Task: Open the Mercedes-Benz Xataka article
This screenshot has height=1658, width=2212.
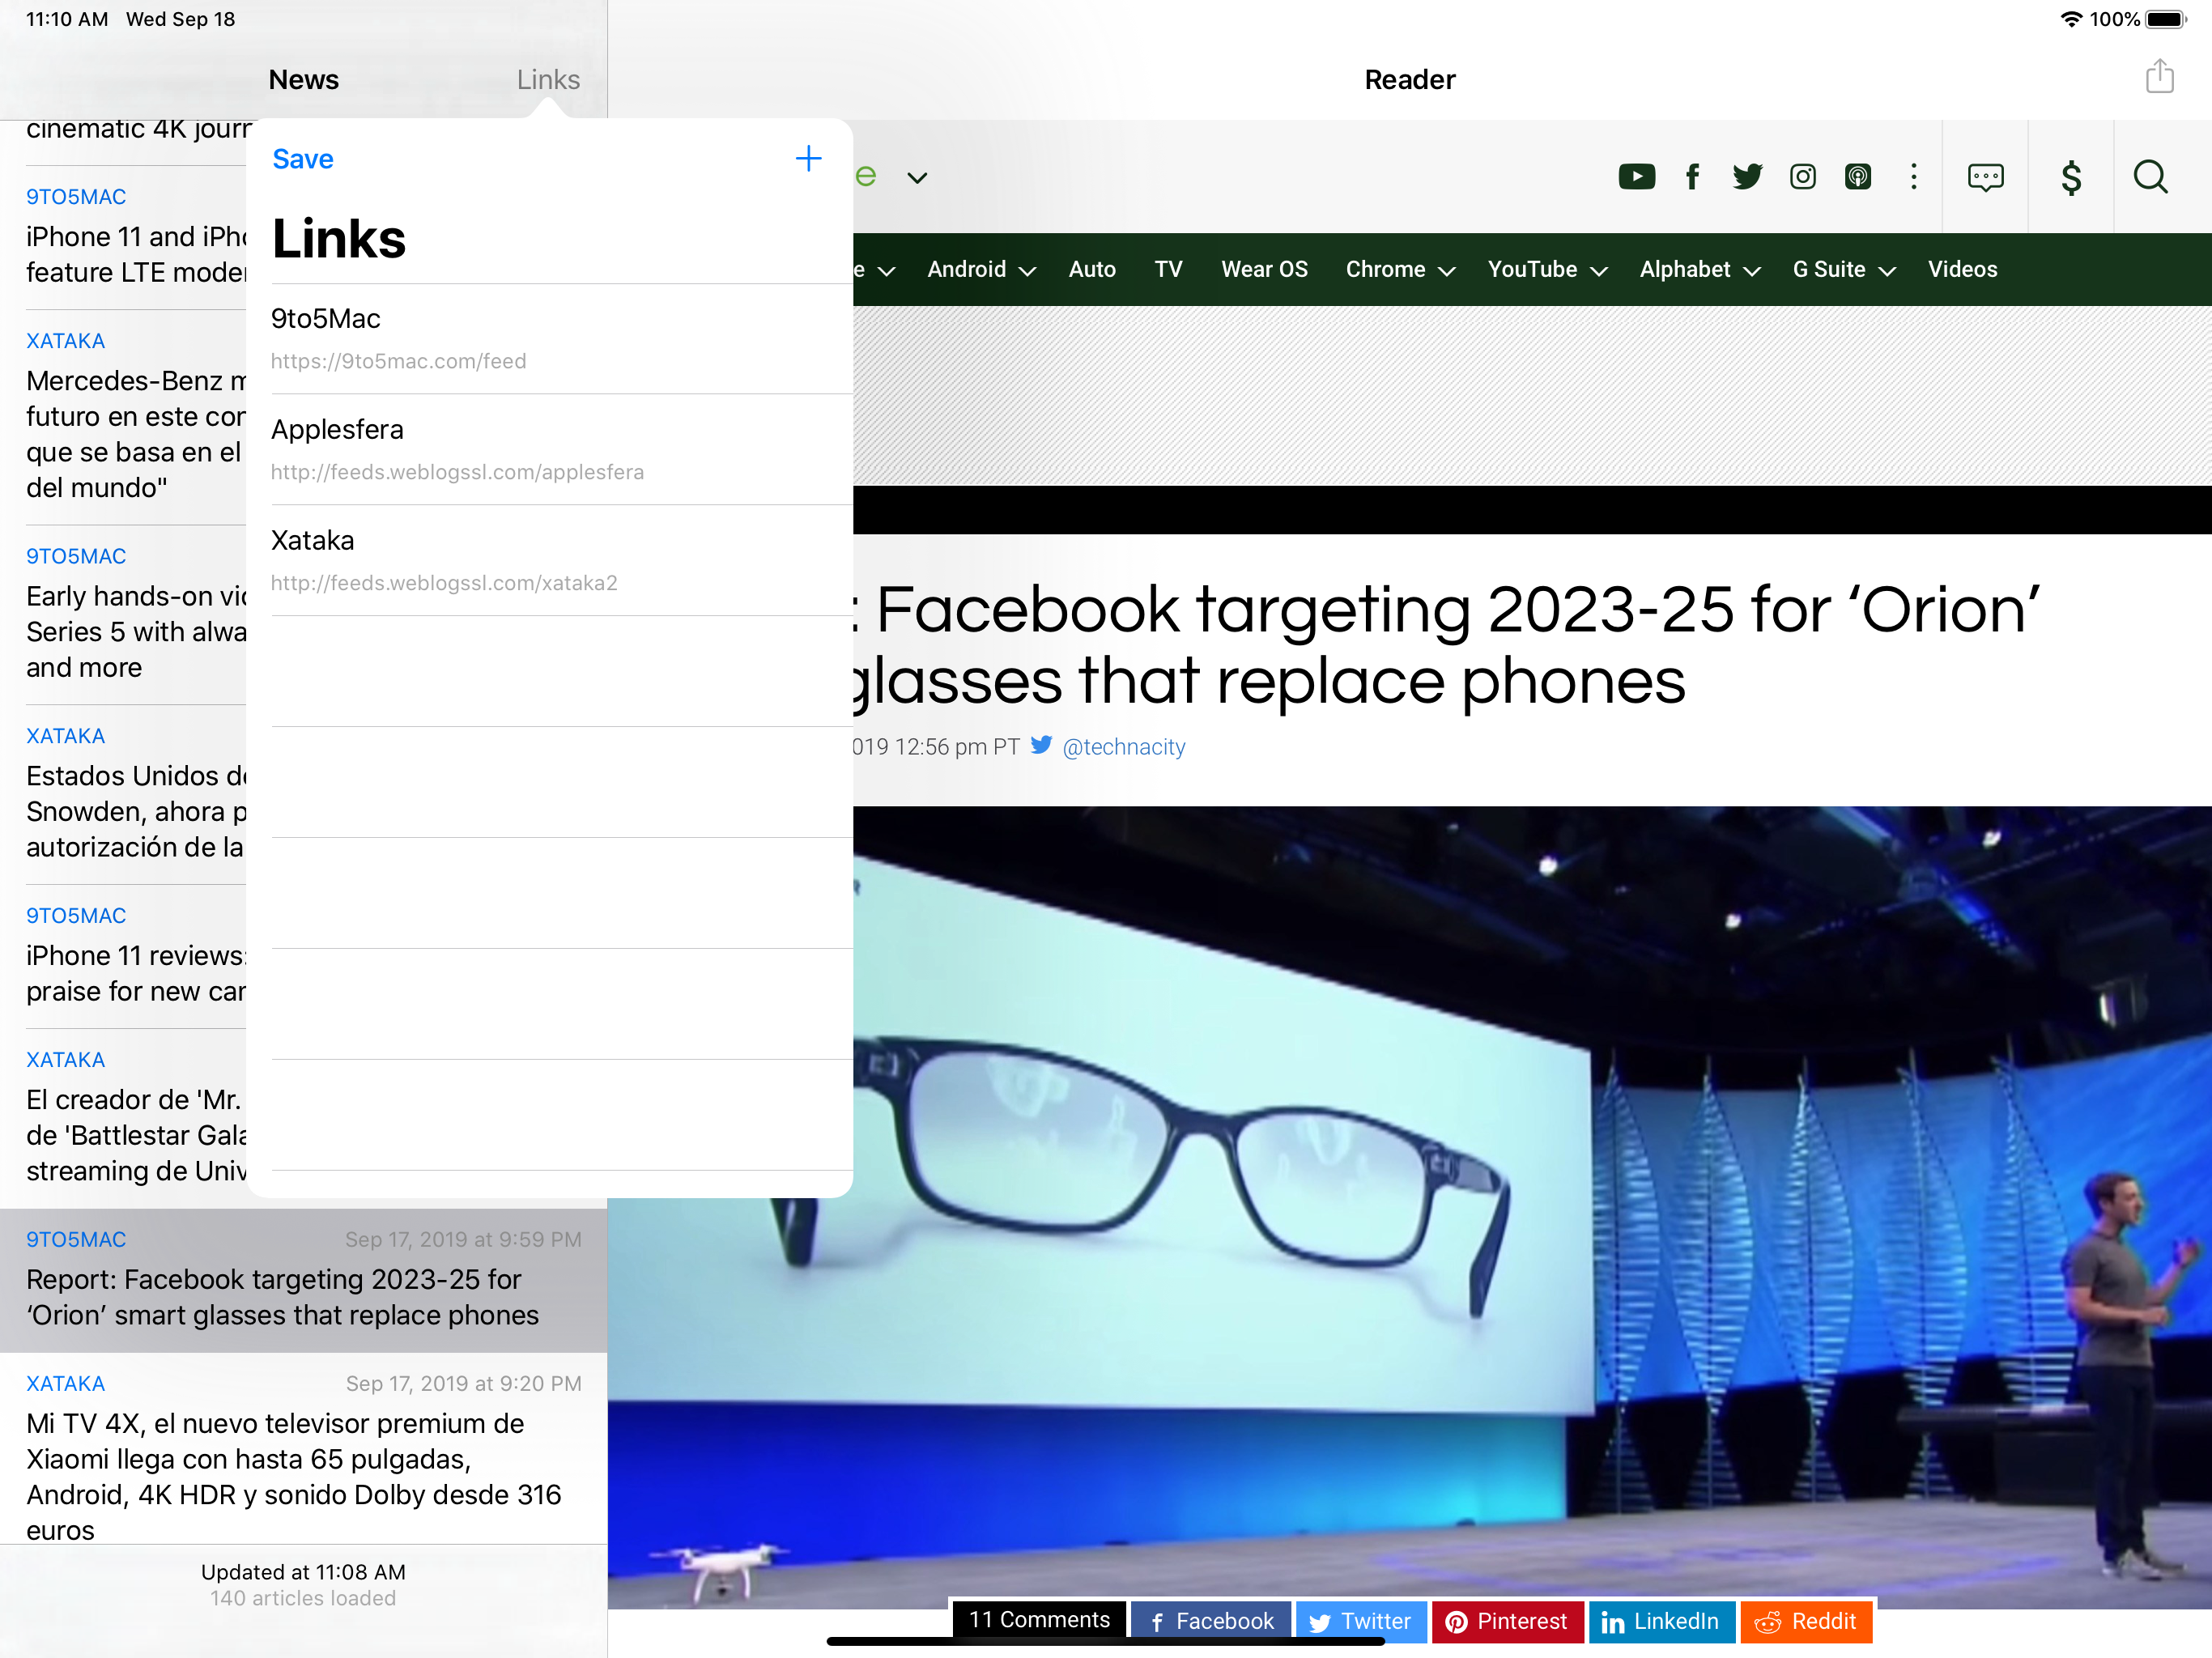Action: pyautogui.click(x=123, y=417)
